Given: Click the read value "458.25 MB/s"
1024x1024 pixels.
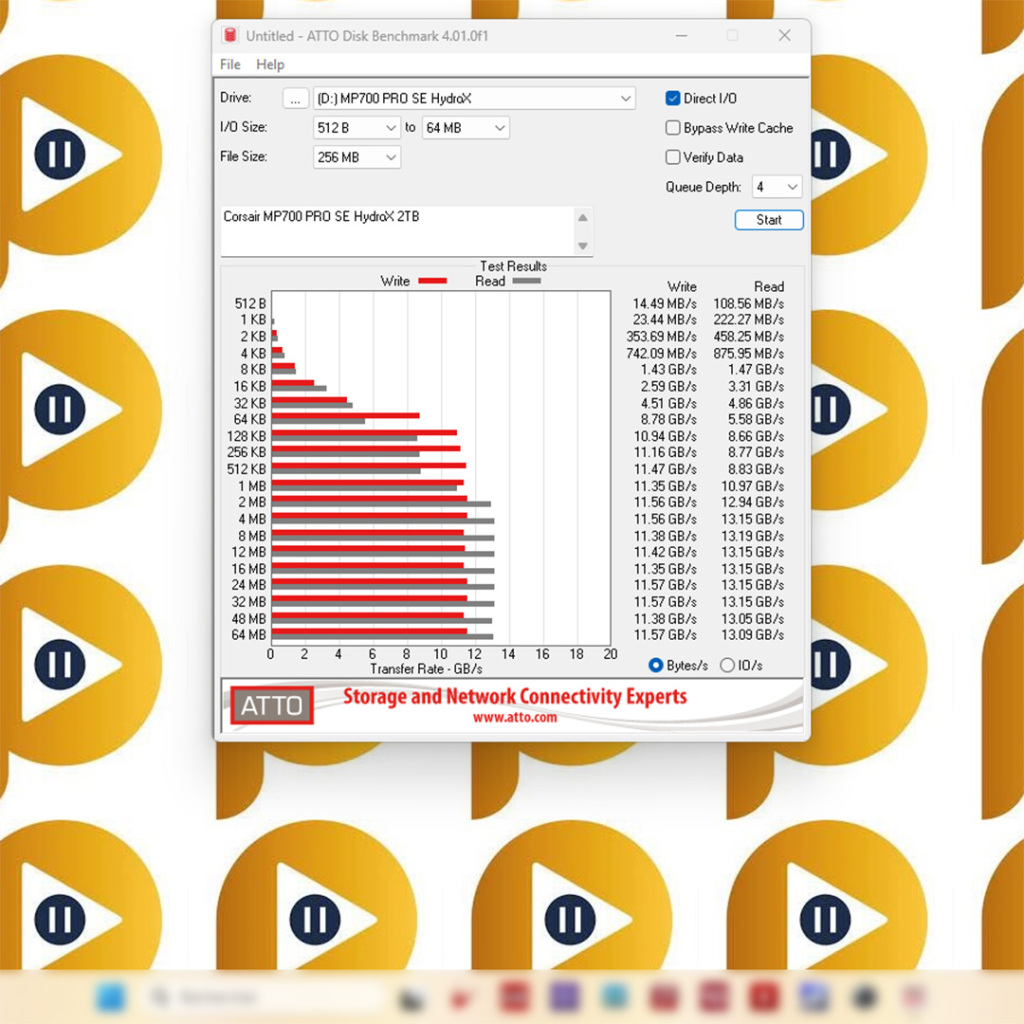Looking at the screenshot, I should tap(748, 337).
